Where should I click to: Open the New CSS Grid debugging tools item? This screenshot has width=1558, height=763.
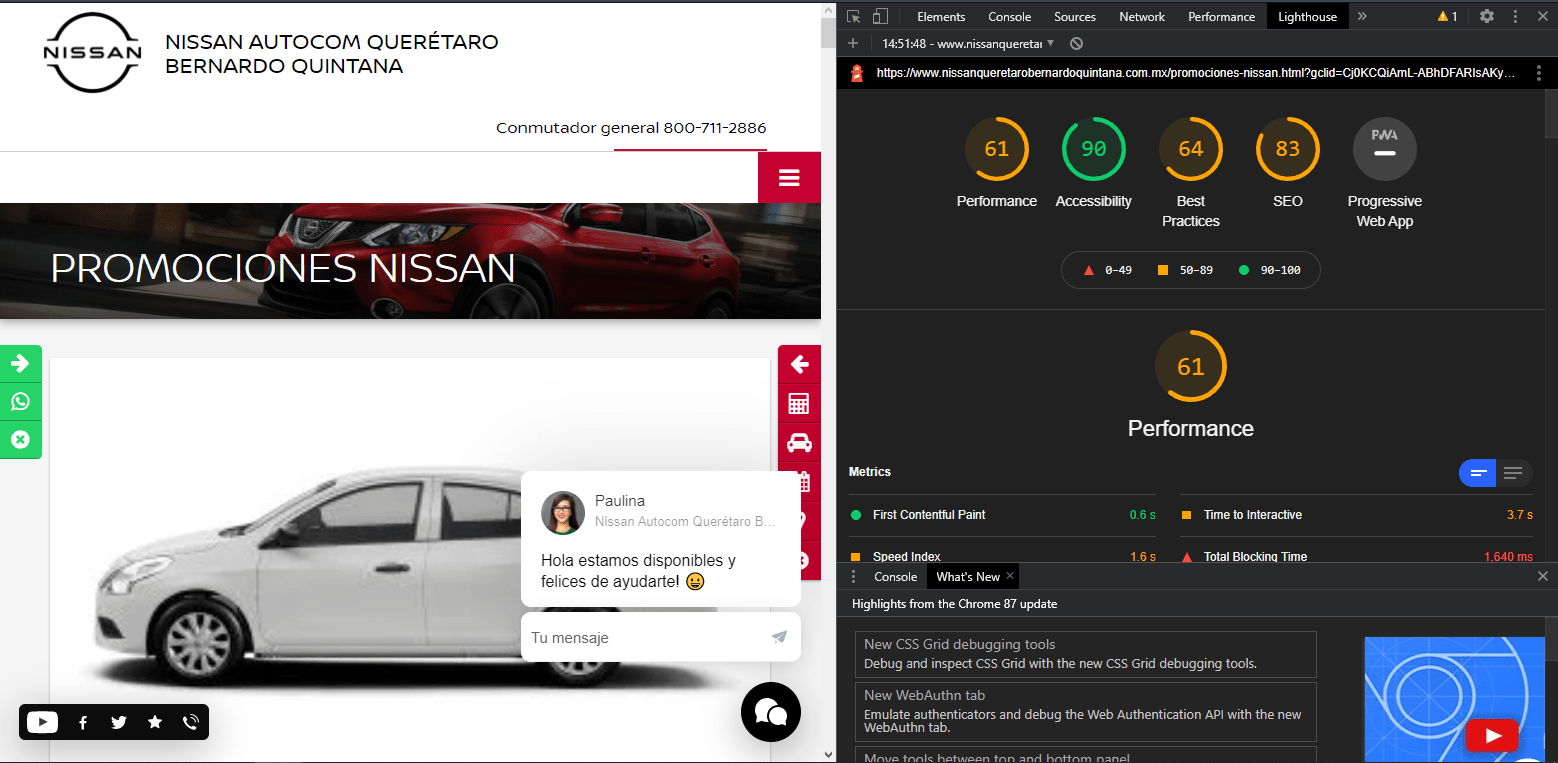(x=1085, y=654)
